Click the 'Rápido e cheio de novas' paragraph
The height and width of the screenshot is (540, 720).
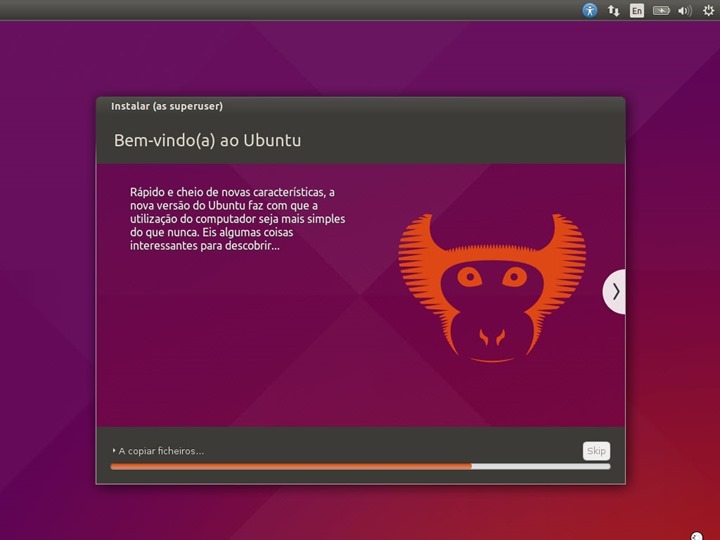[237, 219]
